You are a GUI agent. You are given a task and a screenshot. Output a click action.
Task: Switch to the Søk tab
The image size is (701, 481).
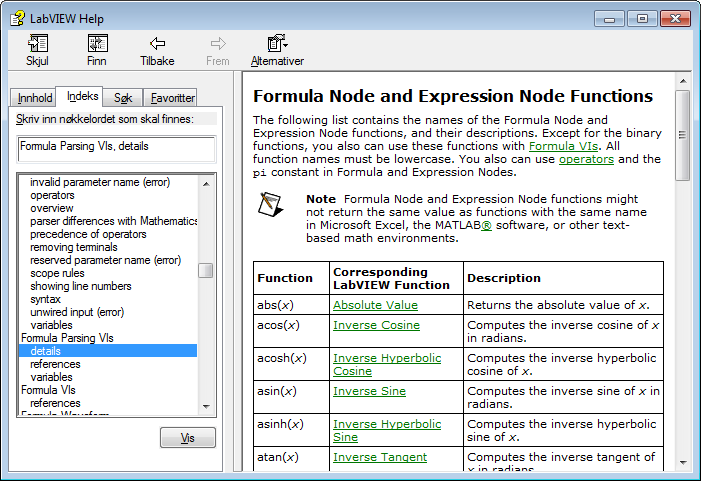pyautogui.click(x=122, y=98)
